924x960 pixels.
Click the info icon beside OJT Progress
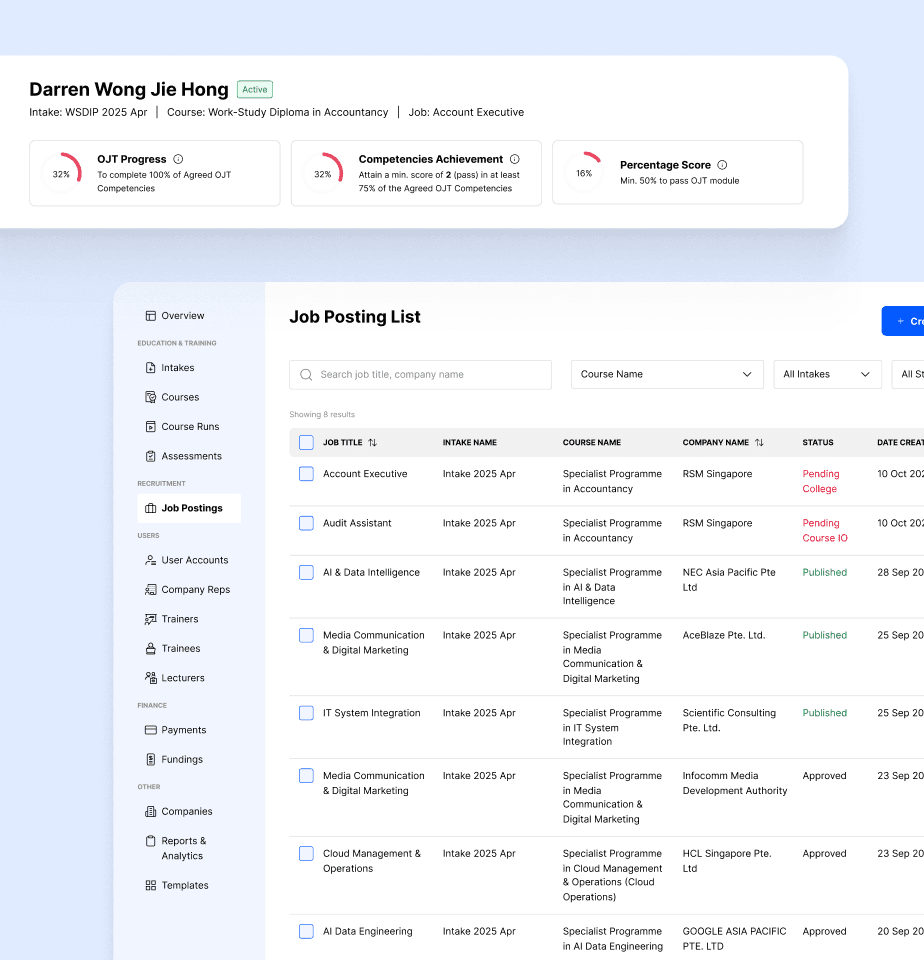(x=178, y=159)
